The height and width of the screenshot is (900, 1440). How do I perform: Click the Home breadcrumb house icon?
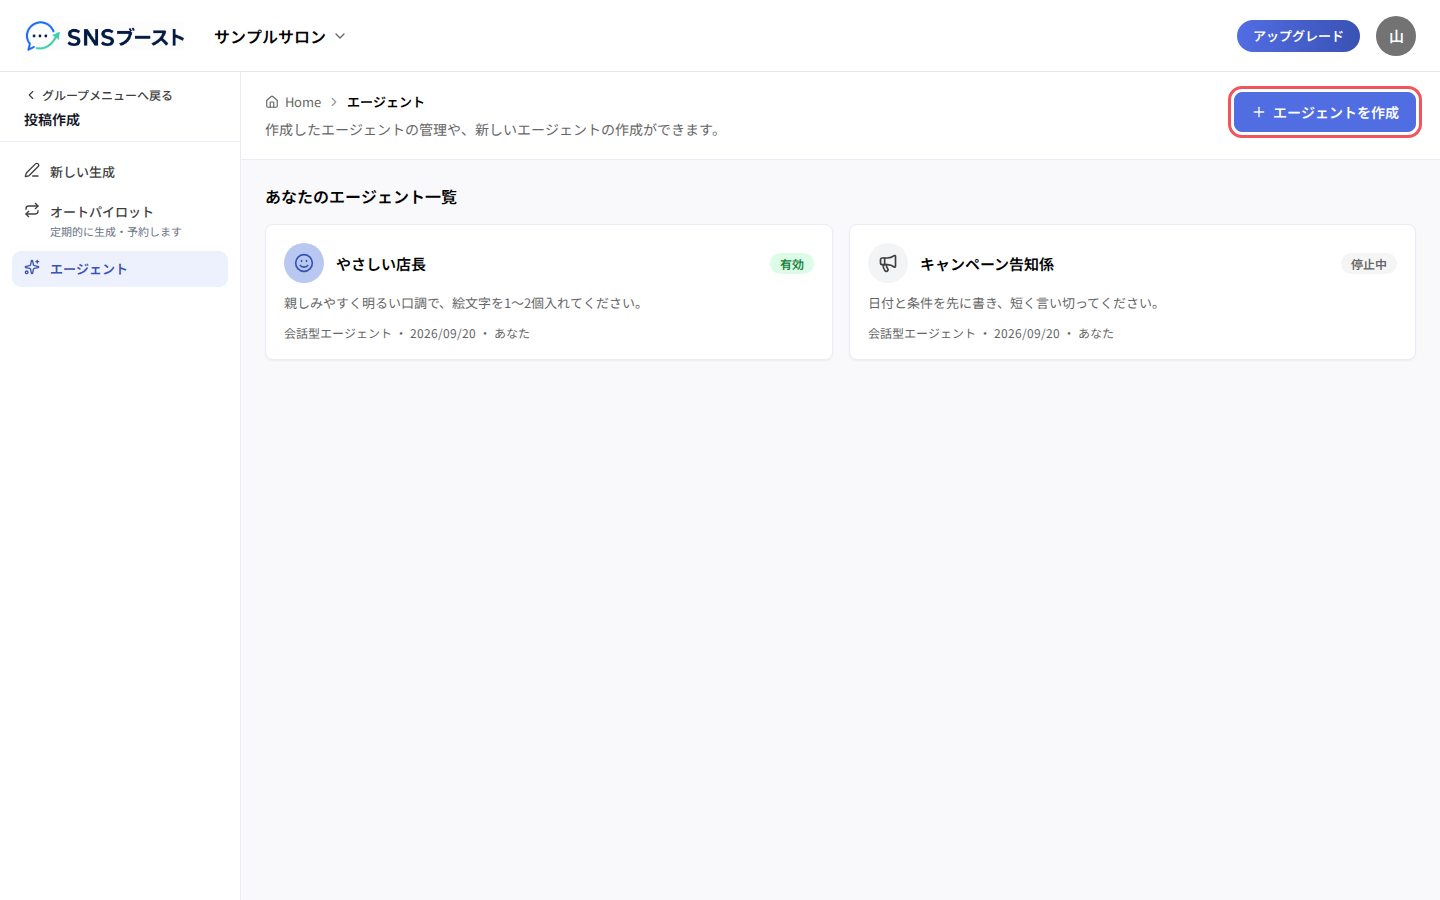[272, 102]
